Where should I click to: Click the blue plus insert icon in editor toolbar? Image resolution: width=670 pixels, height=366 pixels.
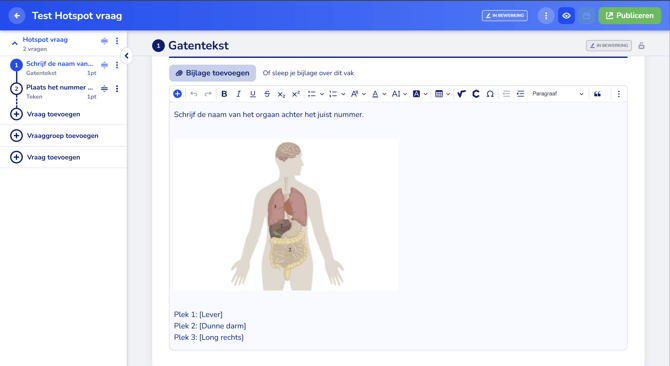click(x=177, y=94)
